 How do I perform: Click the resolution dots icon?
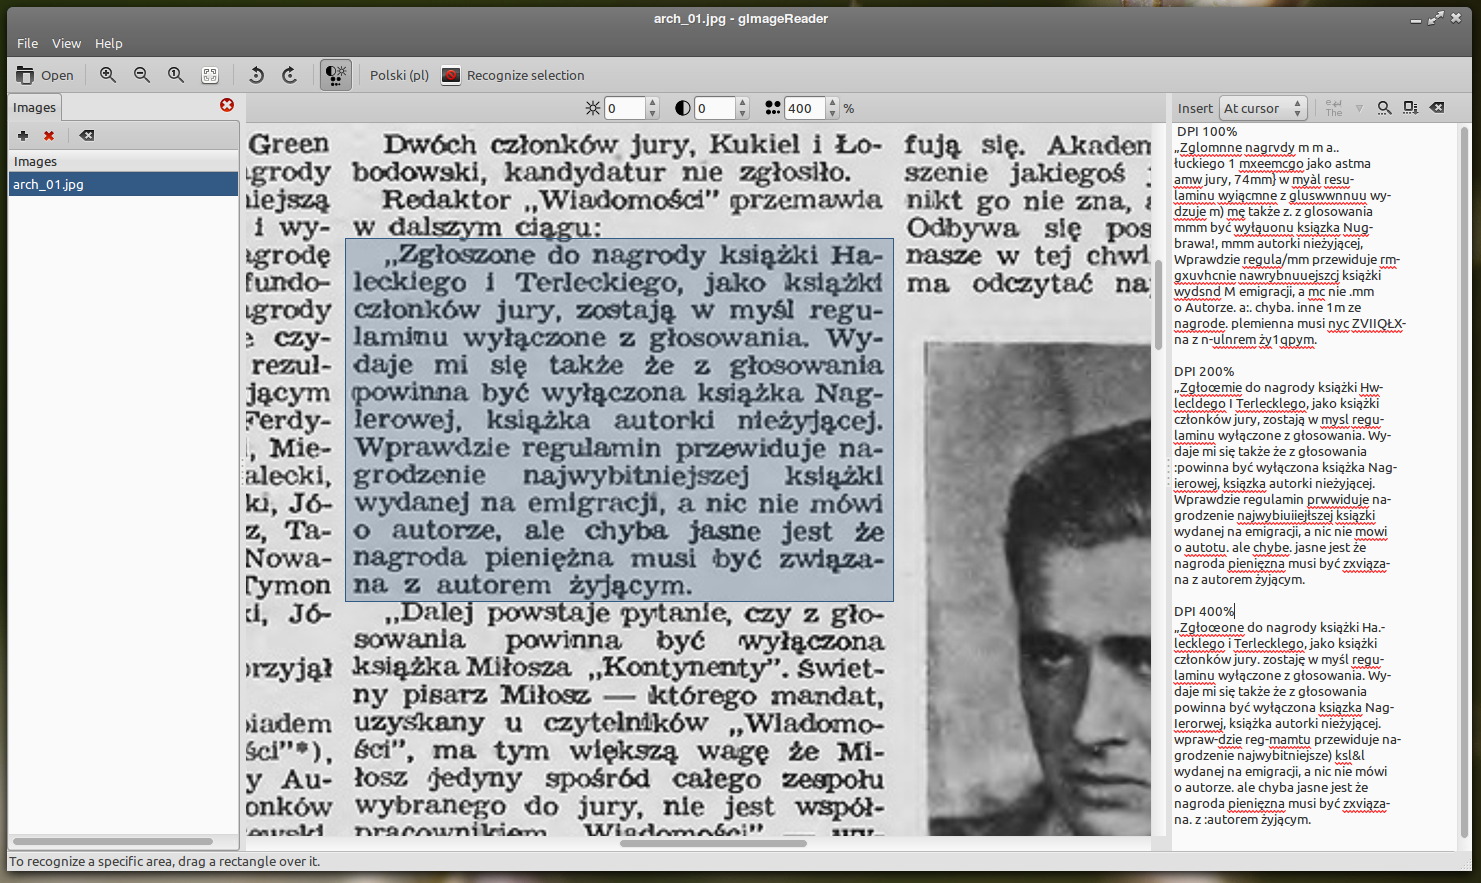click(x=773, y=108)
